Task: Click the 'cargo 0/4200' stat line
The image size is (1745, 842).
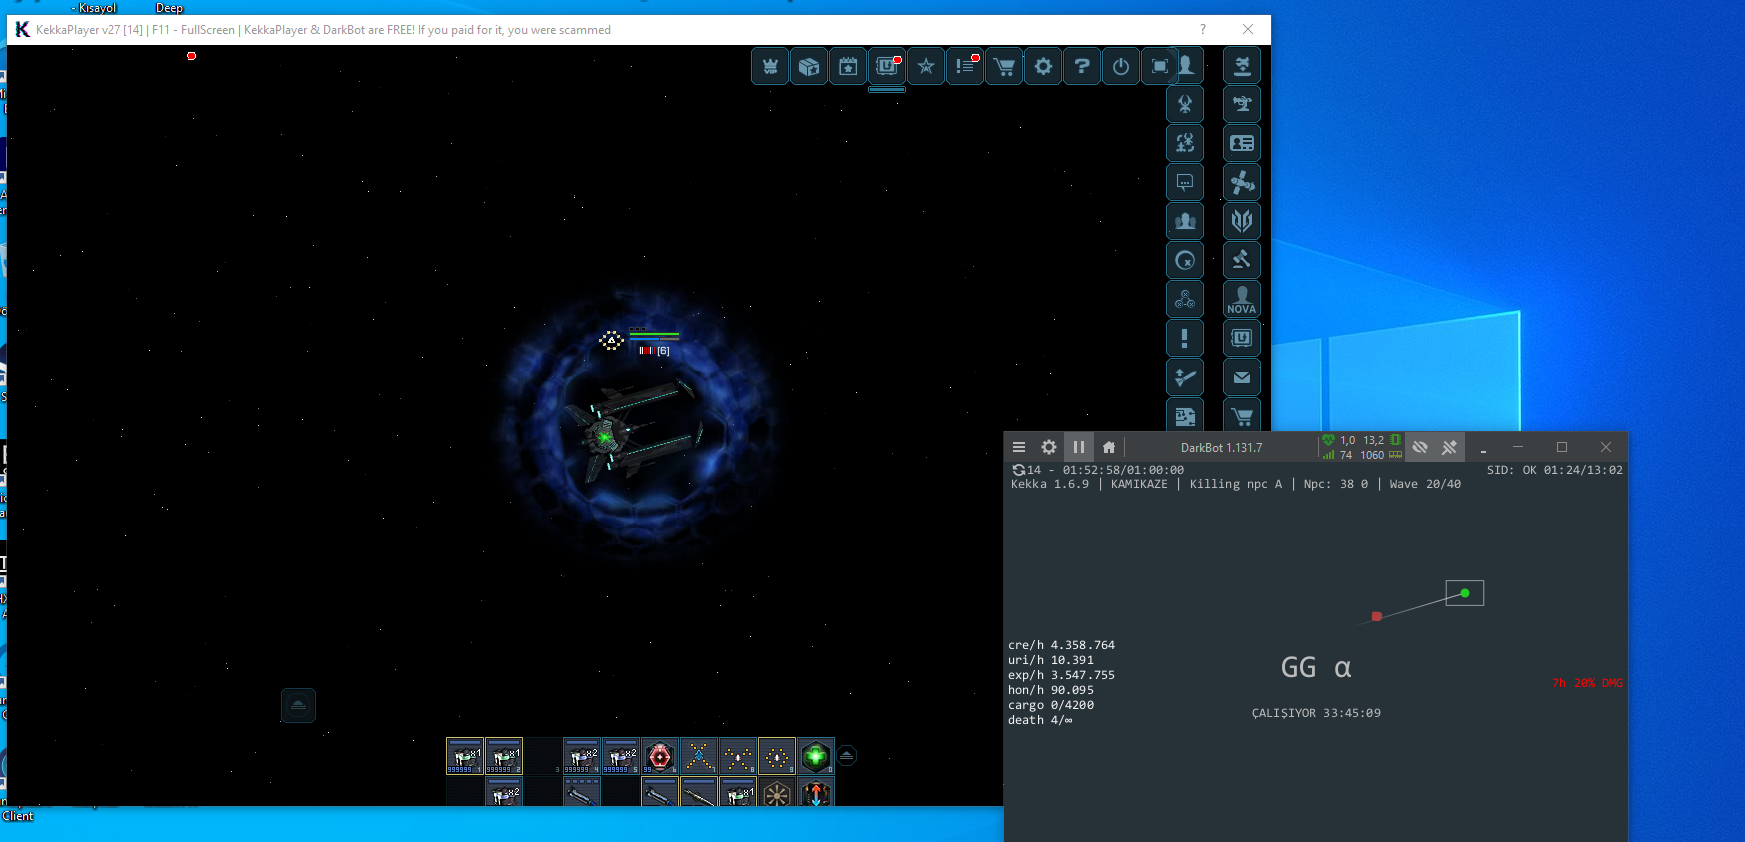Action: tap(1051, 705)
